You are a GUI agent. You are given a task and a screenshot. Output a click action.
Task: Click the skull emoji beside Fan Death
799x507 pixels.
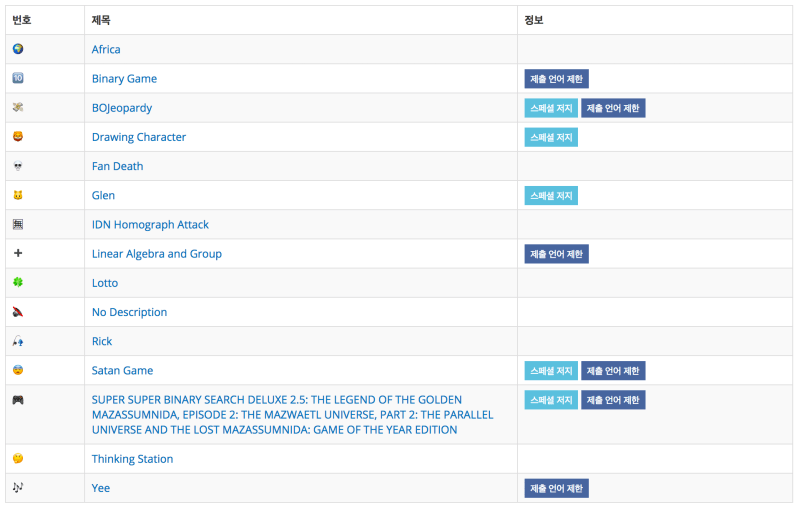click(x=18, y=166)
